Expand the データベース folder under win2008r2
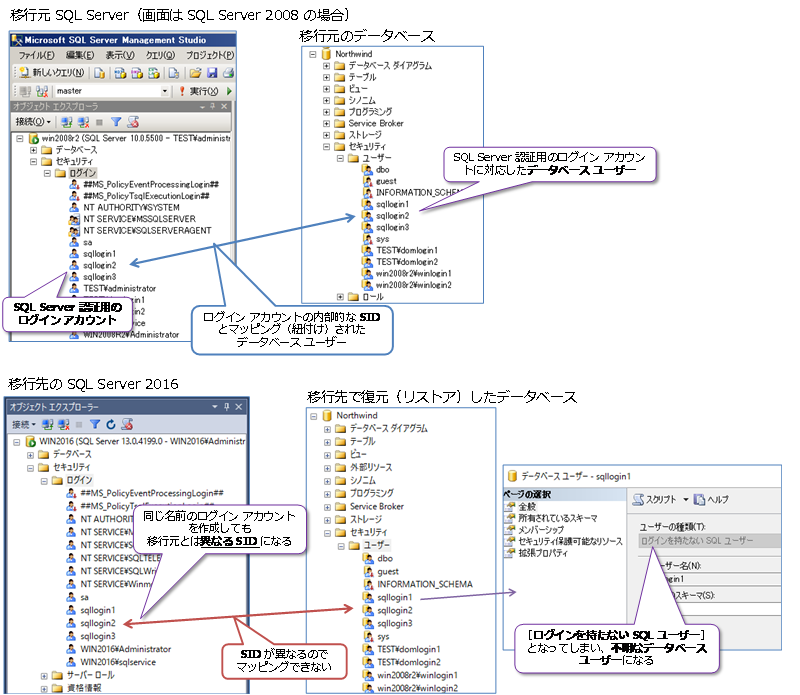 coord(33,150)
